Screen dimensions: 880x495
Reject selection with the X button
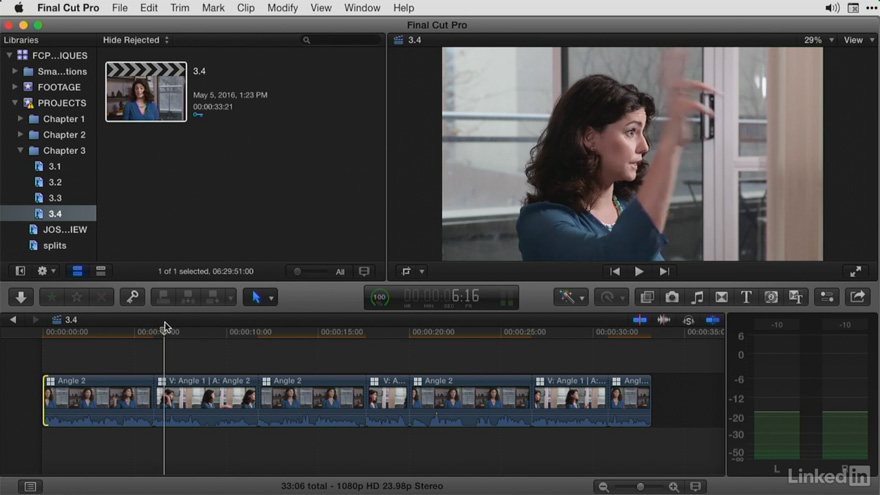[102, 297]
